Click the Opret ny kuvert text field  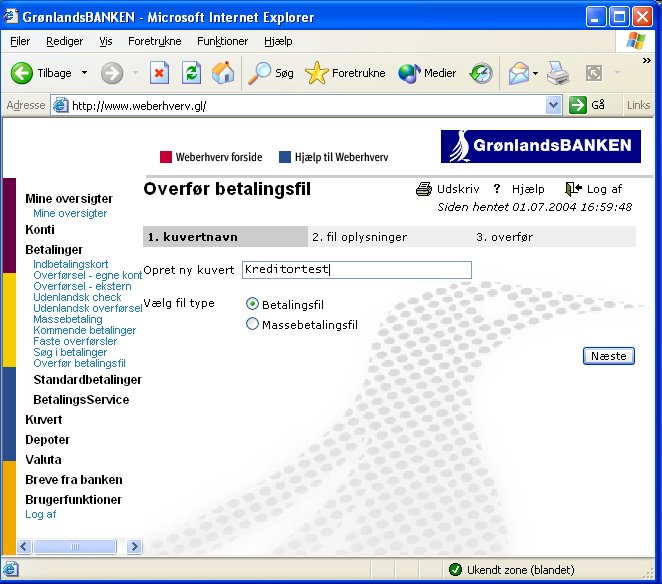point(357,270)
